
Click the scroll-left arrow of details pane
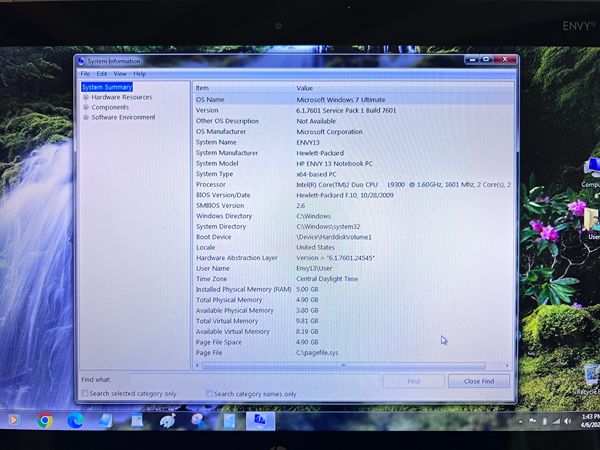(x=197, y=366)
